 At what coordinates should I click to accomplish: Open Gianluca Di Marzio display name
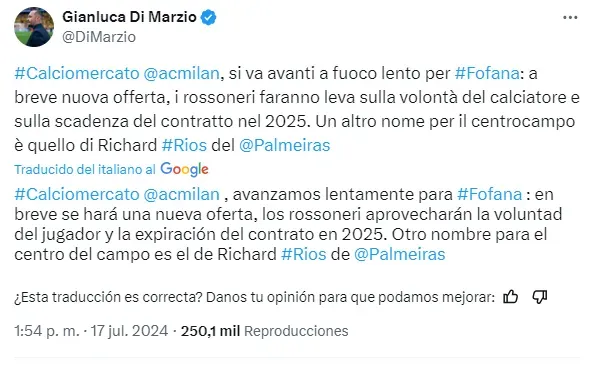(x=129, y=17)
